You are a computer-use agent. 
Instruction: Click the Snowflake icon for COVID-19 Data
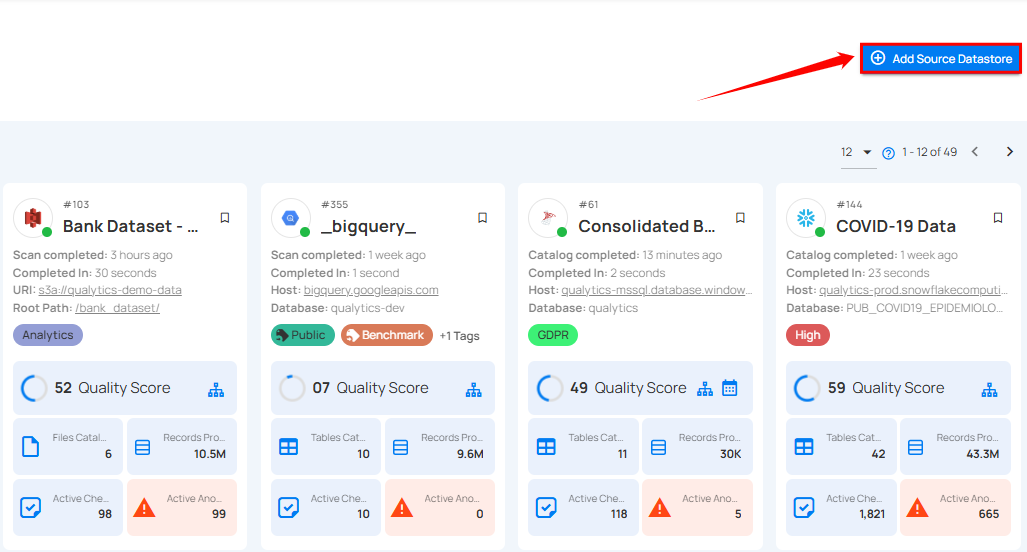click(x=804, y=217)
